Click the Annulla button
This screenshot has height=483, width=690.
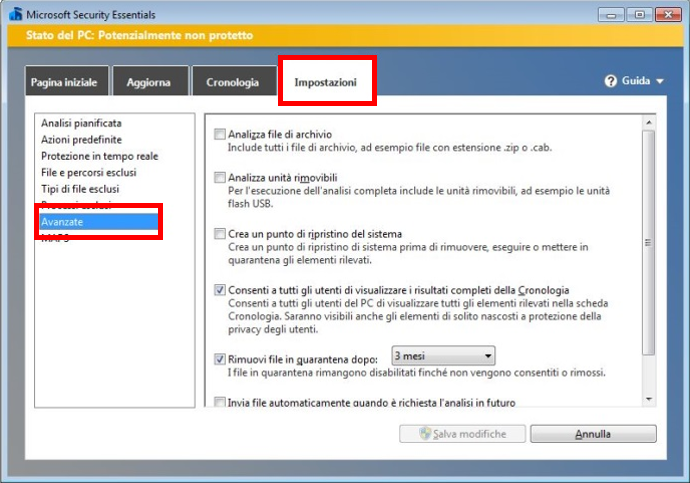593,434
